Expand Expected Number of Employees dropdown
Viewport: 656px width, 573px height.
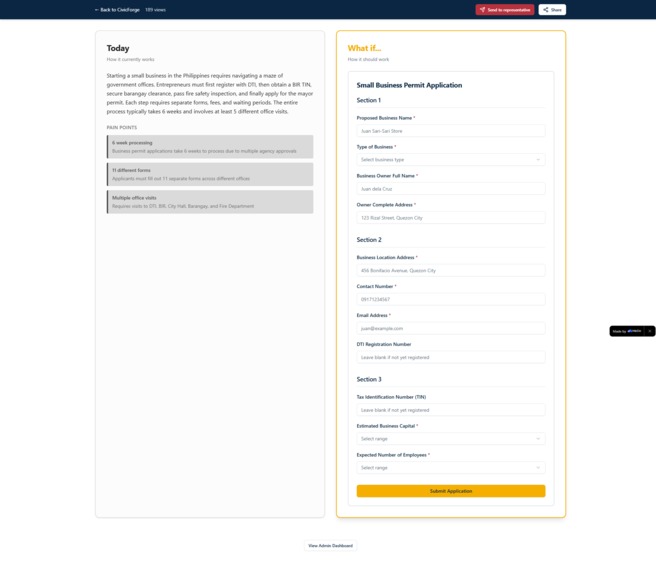pyautogui.click(x=451, y=468)
